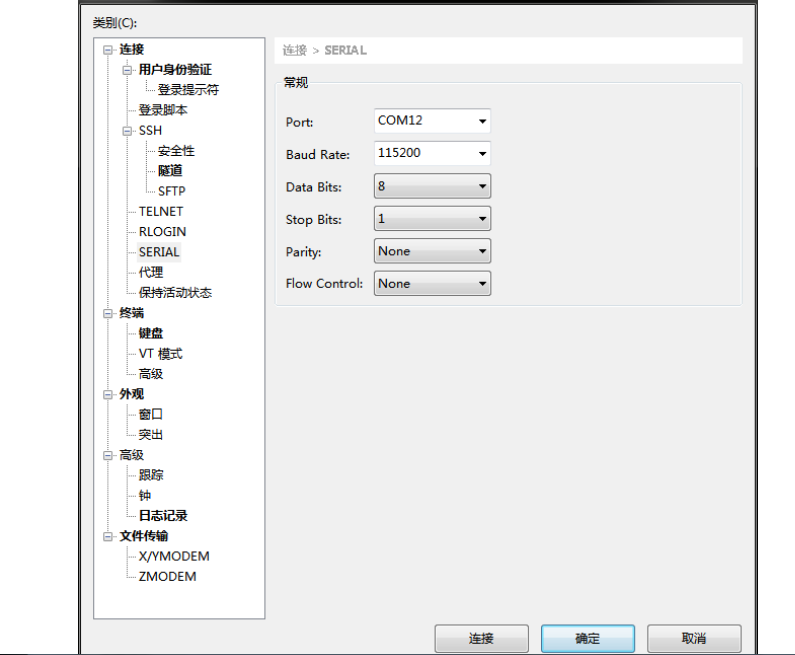
Task: Select 用户身份验证 in the tree
Action: tap(175, 70)
